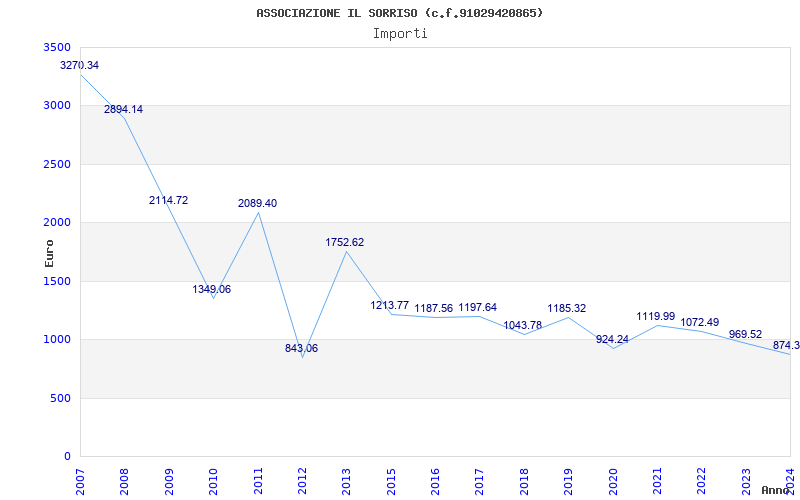
Task: Click the 2894.14 data label
Action: 123,109
